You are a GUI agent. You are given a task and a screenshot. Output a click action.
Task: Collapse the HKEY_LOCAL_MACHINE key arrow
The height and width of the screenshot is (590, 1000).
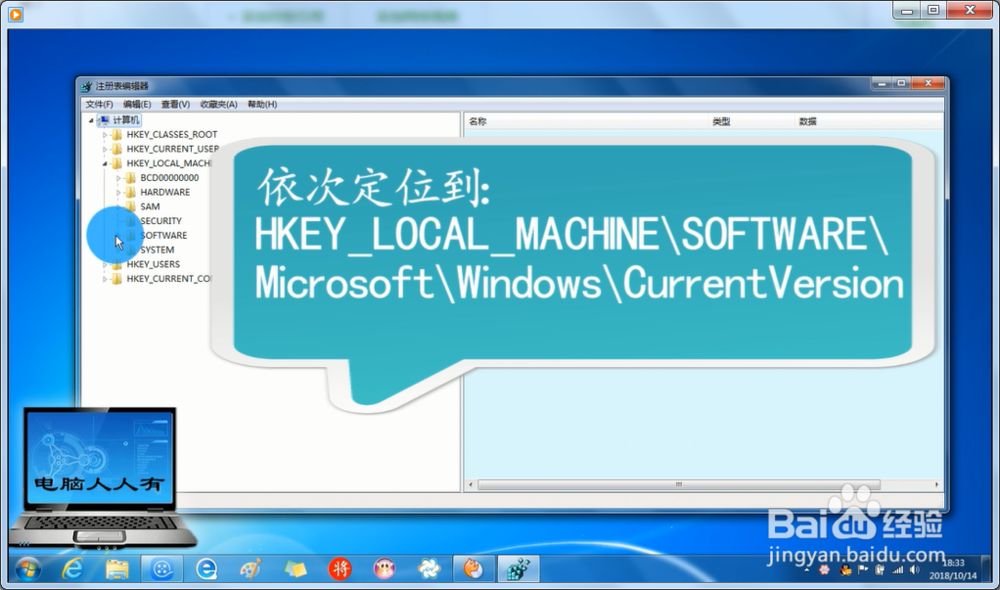pos(105,163)
